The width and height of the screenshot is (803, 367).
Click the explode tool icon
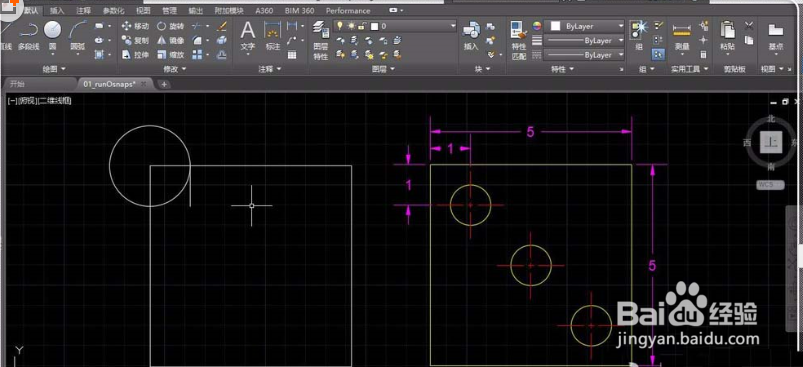[222, 40]
